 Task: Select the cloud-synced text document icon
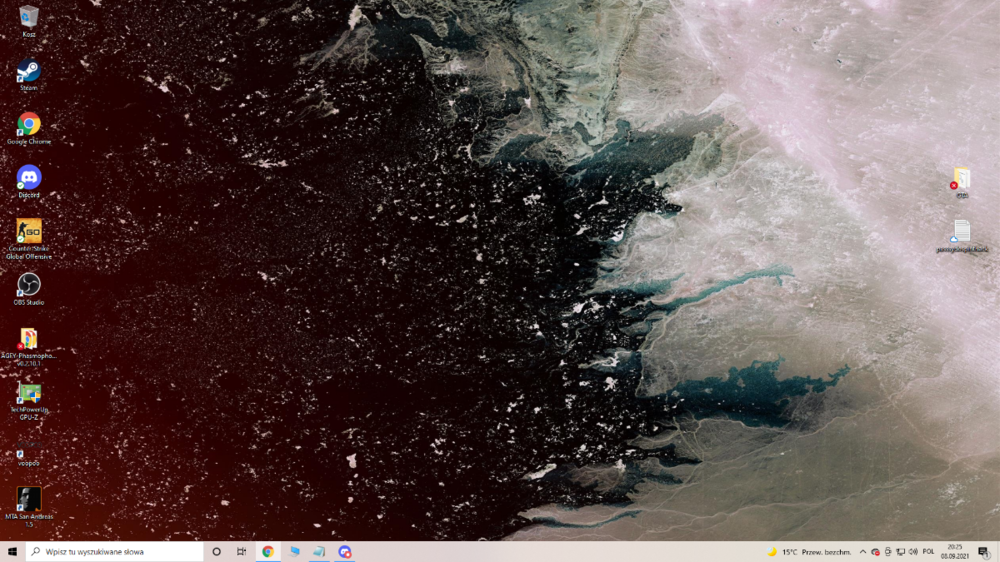pos(962,236)
